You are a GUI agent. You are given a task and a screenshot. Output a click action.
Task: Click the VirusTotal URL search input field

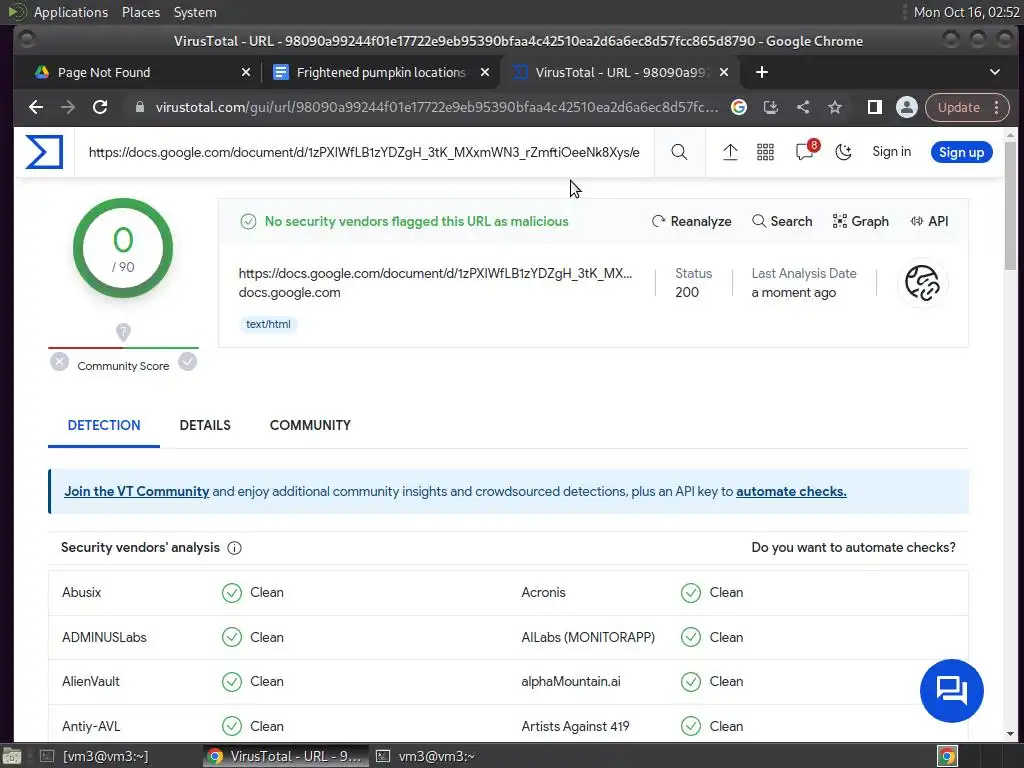coord(364,152)
